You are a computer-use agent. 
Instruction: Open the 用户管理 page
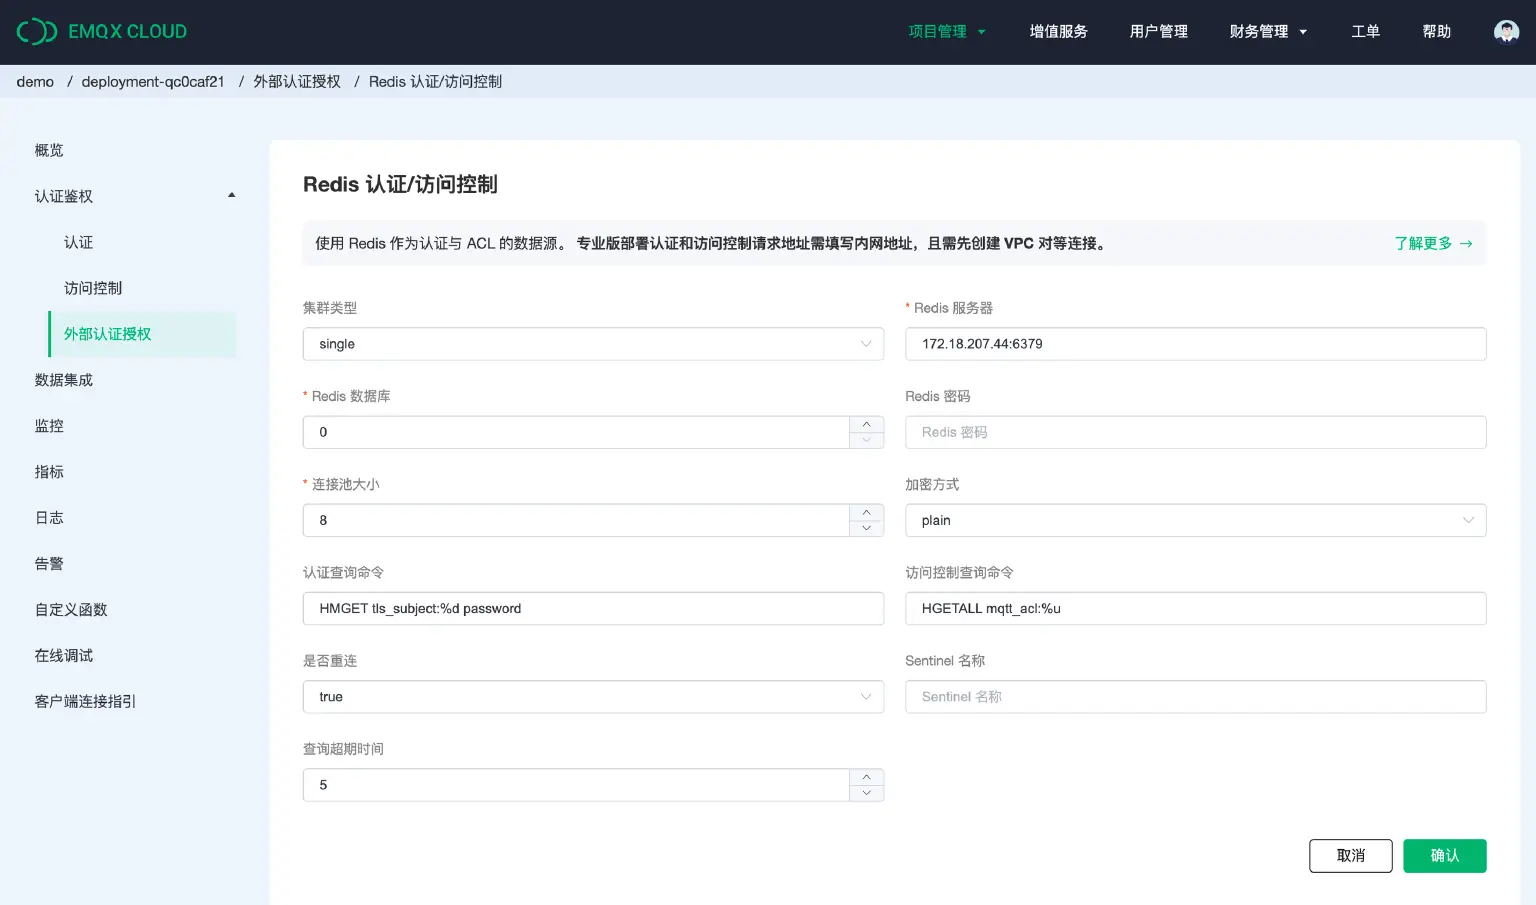(x=1158, y=31)
